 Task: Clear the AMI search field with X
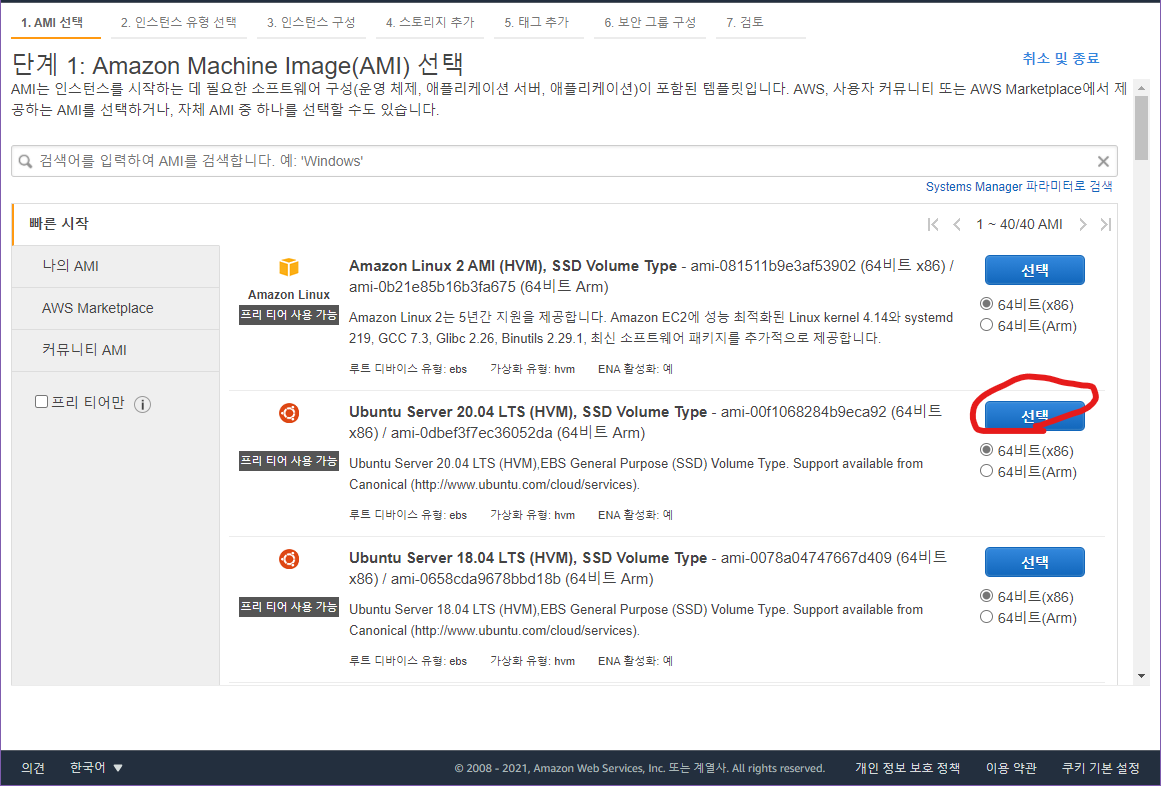[x=1103, y=161]
